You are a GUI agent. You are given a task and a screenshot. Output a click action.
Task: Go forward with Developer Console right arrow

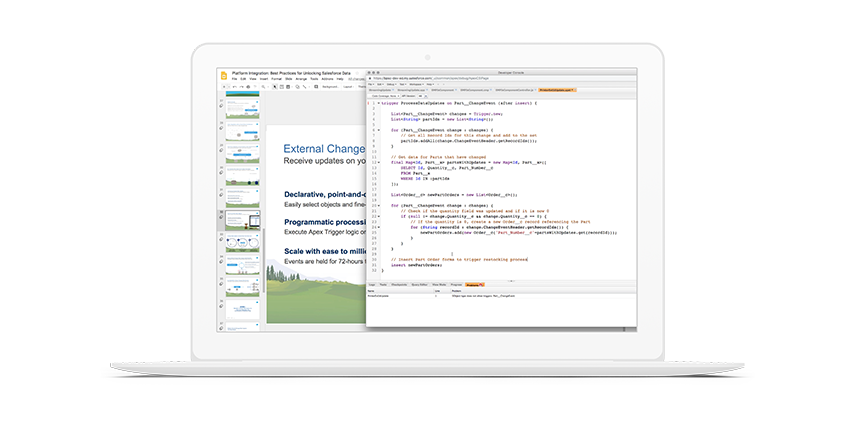443,84
